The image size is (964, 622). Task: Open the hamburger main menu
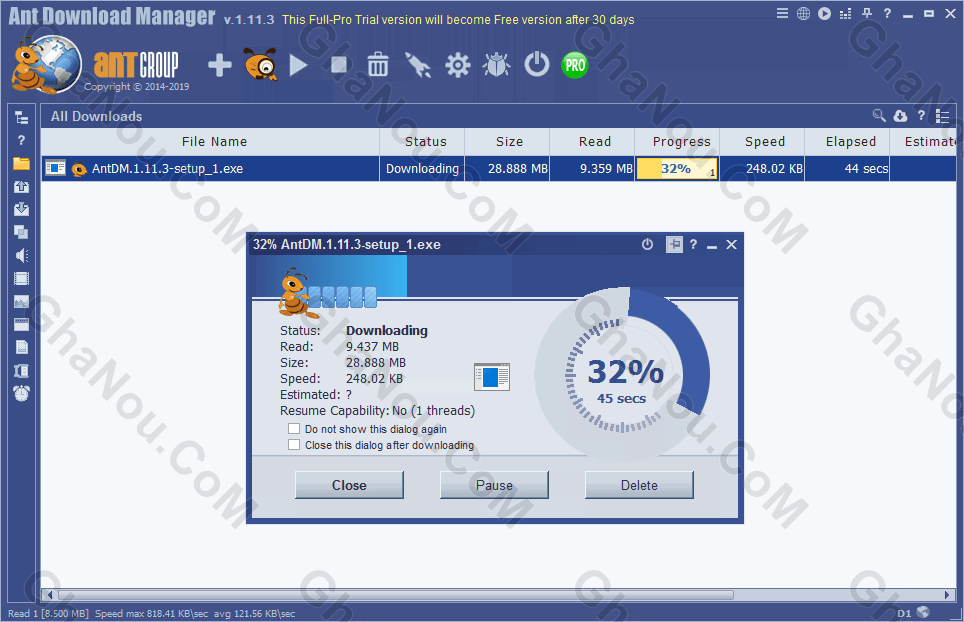(x=782, y=13)
